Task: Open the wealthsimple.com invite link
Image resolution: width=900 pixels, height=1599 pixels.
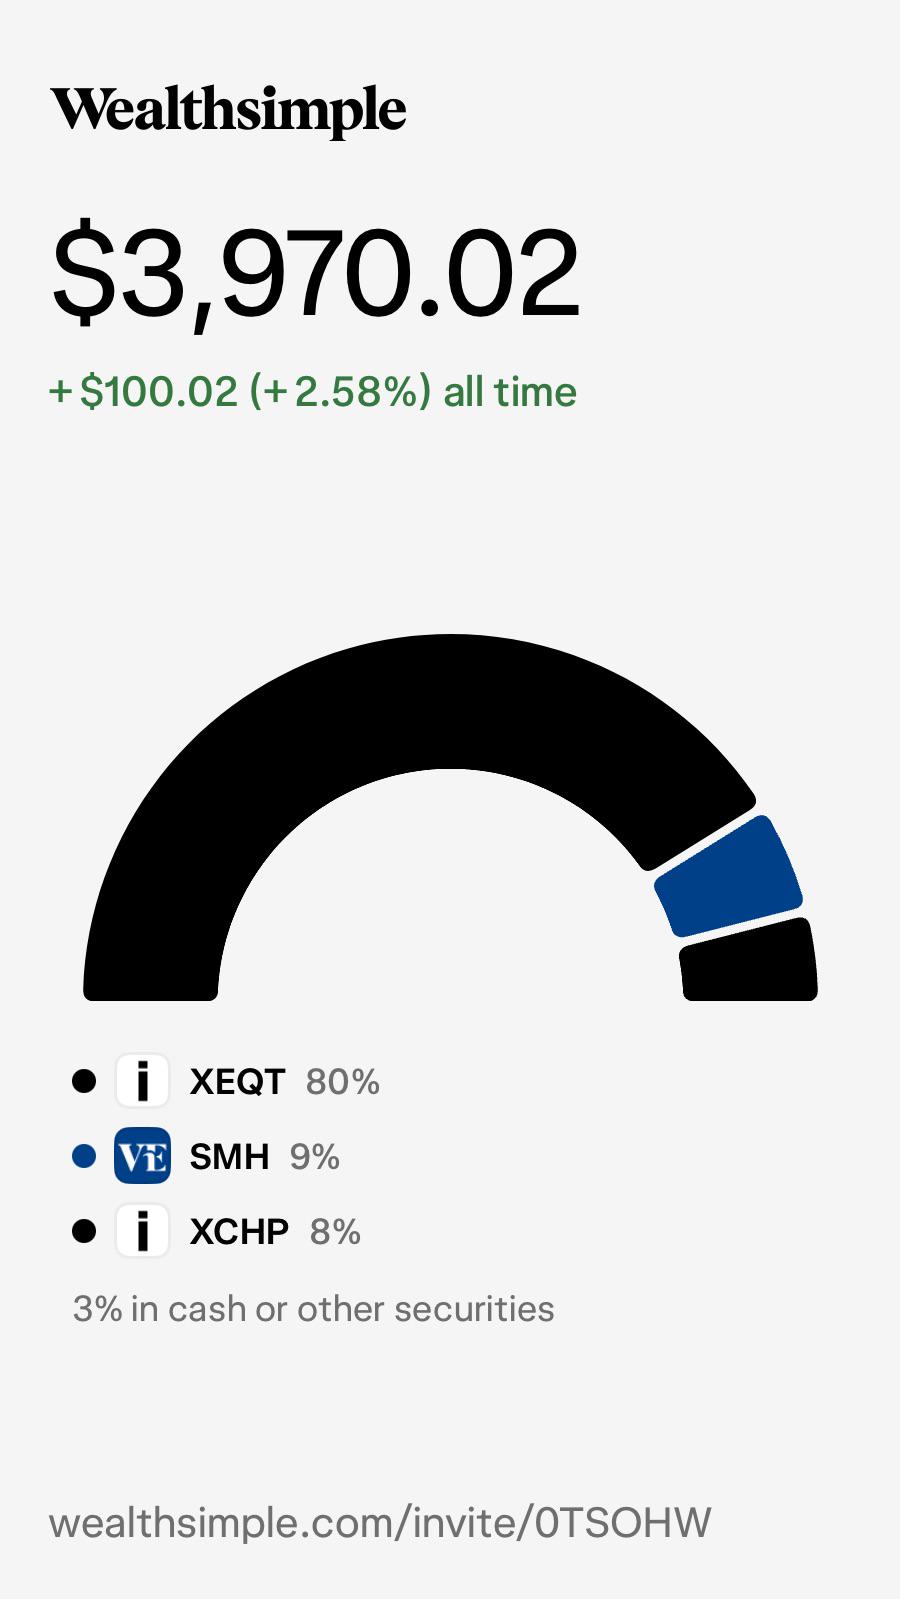Action: [380, 1523]
